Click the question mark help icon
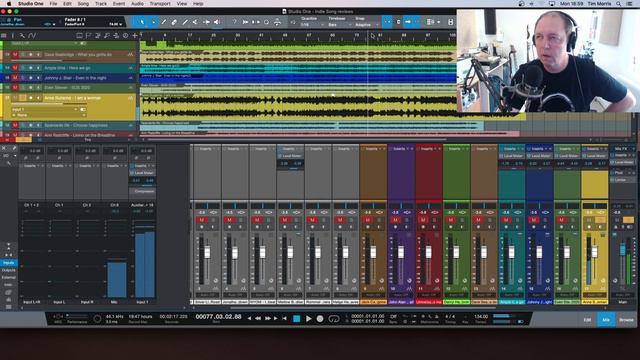This screenshot has width=640, height=360. (234, 22)
